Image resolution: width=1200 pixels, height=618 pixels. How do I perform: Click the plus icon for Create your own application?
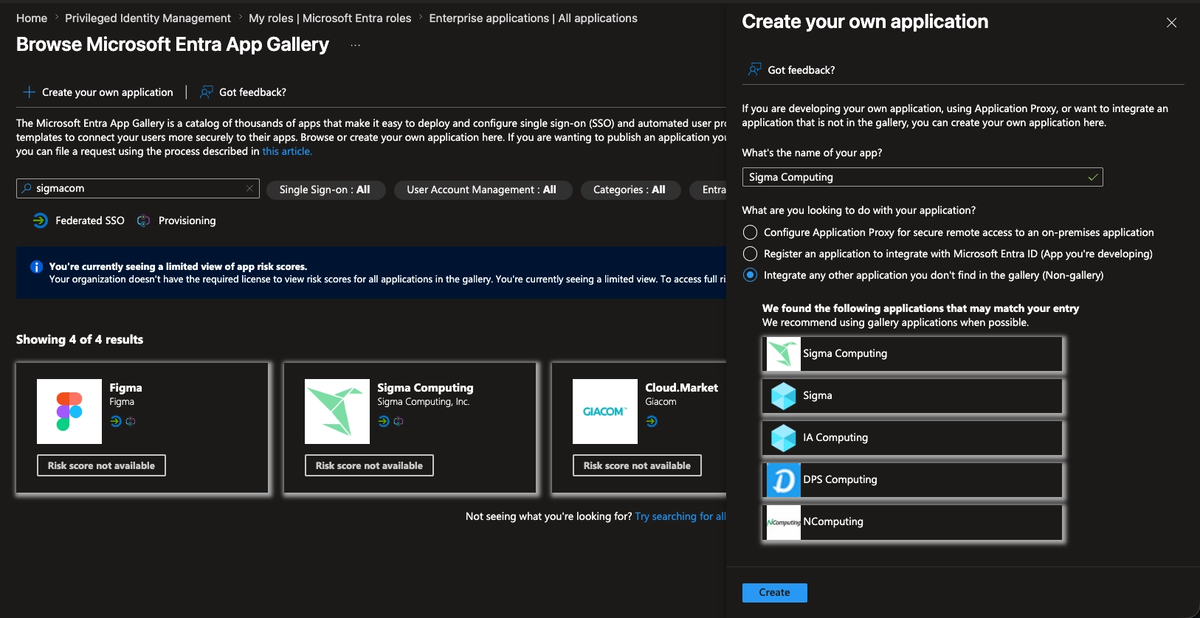(x=29, y=92)
